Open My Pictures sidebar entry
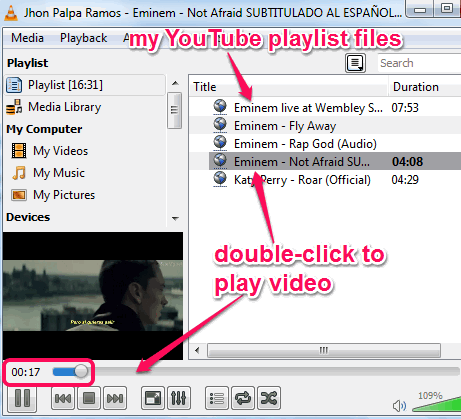This screenshot has height=419, width=461. click(x=64, y=195)
